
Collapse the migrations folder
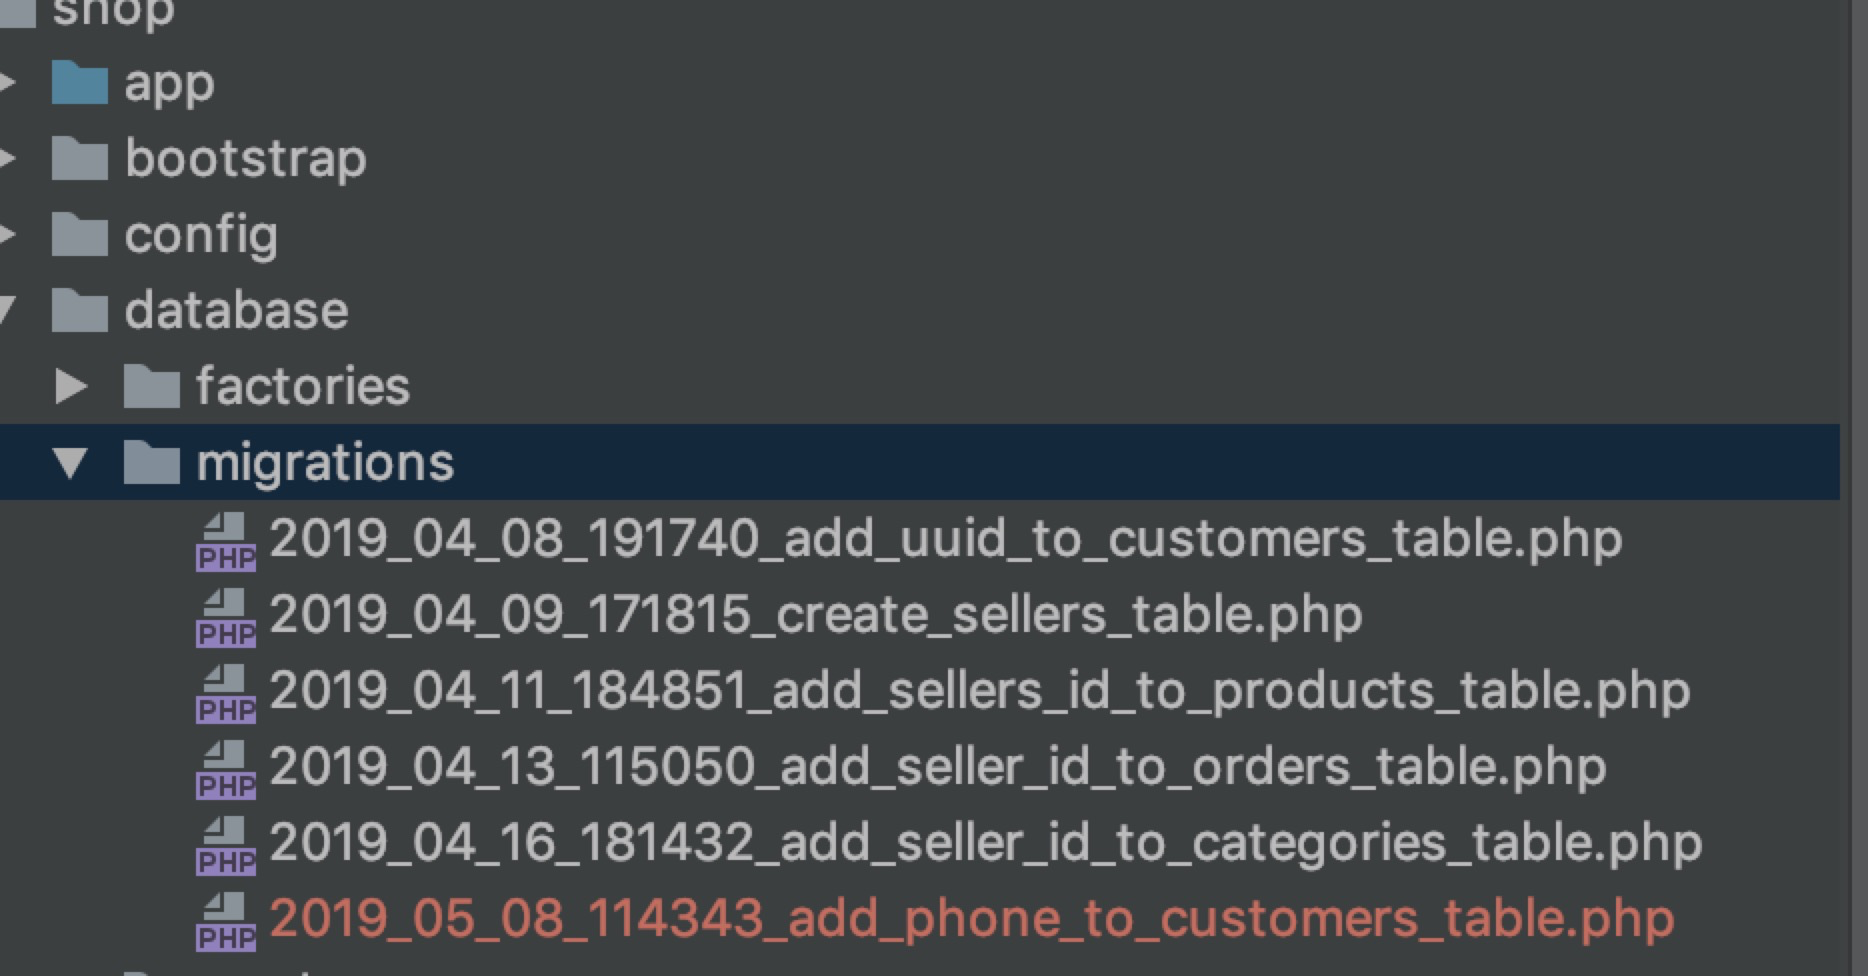pyautogui.click(x=68, y=462)
